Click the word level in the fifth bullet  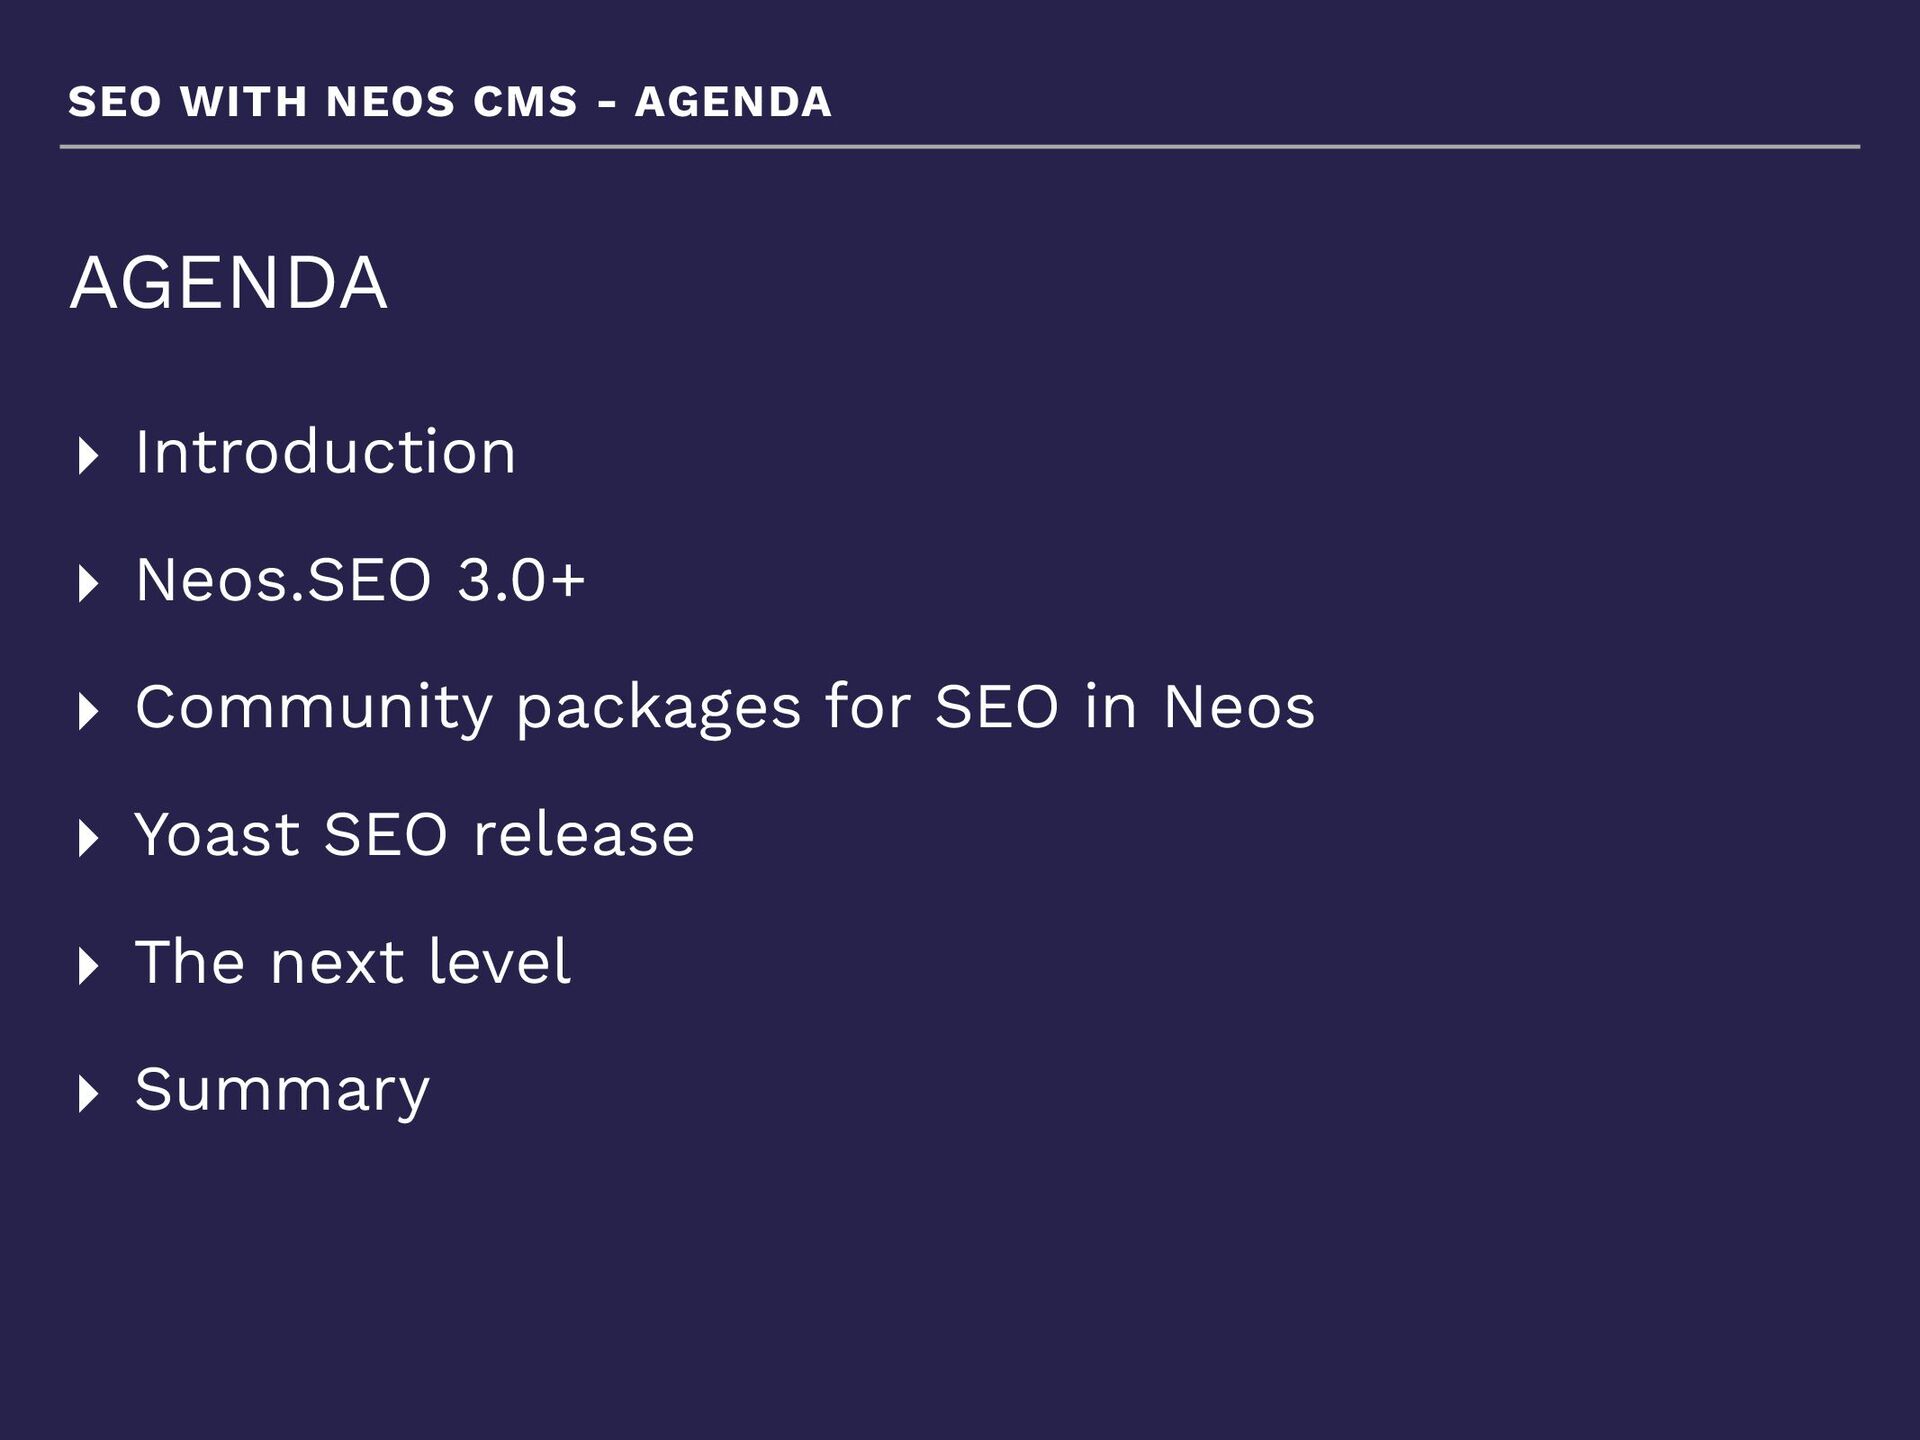click(499, 962)
